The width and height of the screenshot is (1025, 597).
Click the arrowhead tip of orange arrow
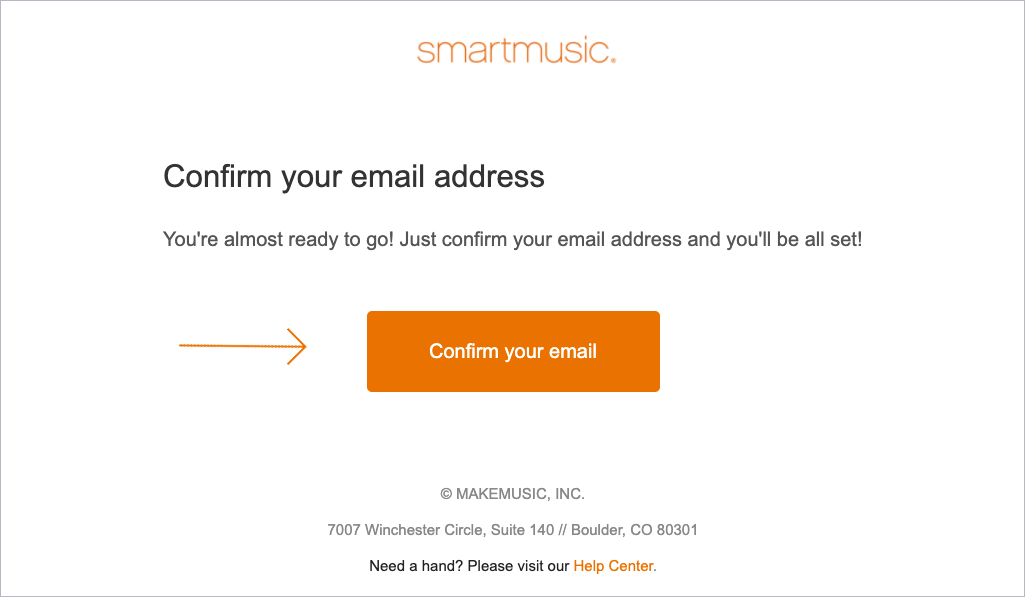[x=305, y=346]
